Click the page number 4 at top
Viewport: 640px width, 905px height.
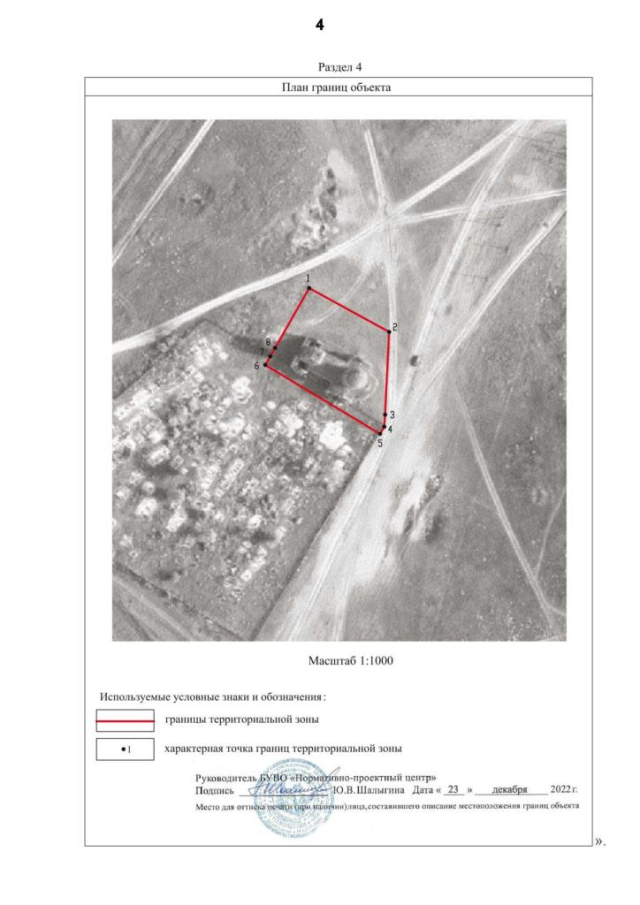click(320, 22)
